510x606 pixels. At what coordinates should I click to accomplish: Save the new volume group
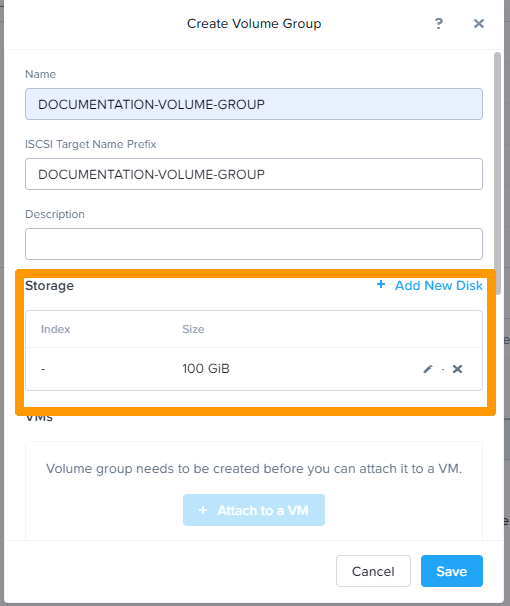(452, 571)
